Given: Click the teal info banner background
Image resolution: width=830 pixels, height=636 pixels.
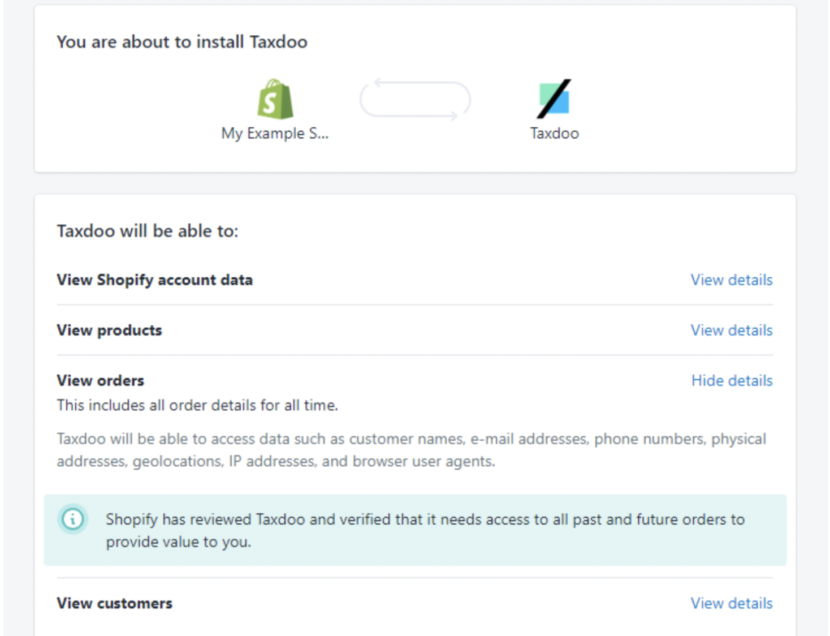Looking at the screenshot, I should tap(415, 530).
